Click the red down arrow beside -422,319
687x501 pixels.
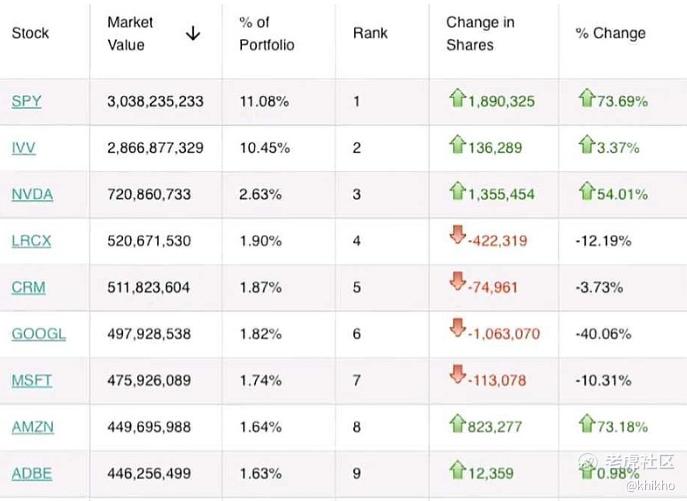(x=457, y=237)
